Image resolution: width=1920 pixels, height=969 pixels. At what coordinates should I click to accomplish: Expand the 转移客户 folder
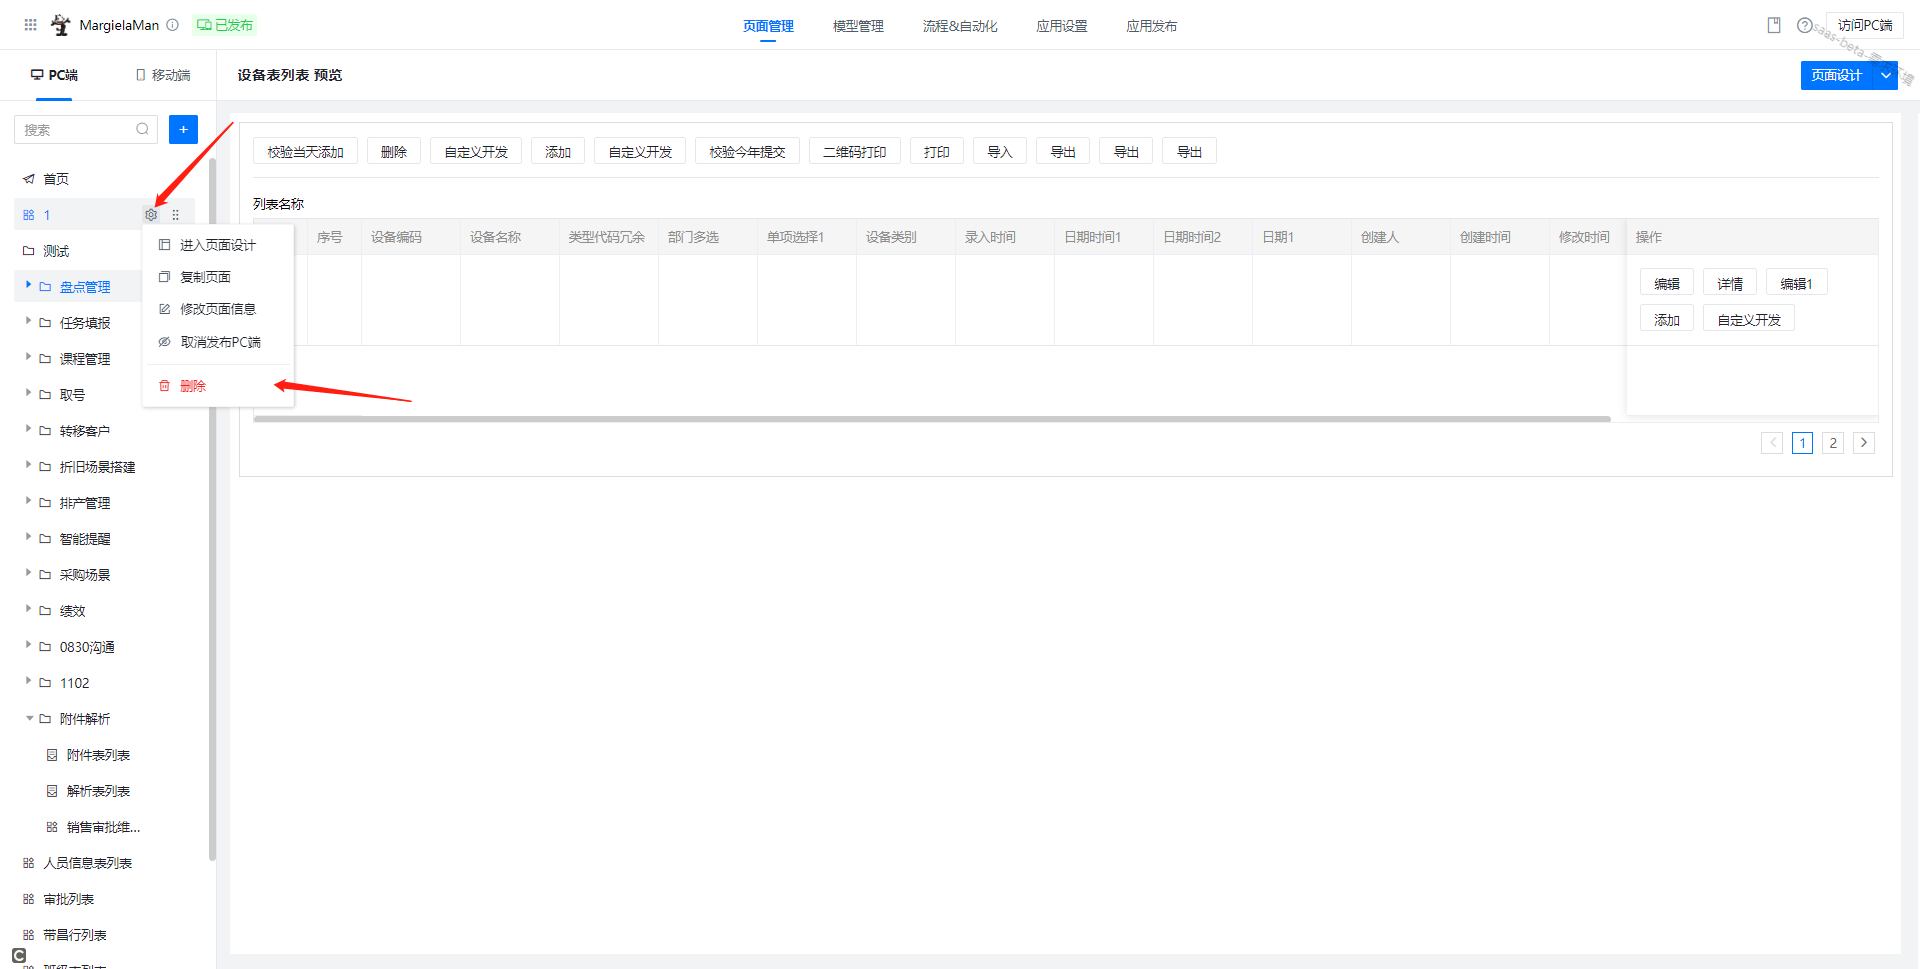[x=28, y=430]
